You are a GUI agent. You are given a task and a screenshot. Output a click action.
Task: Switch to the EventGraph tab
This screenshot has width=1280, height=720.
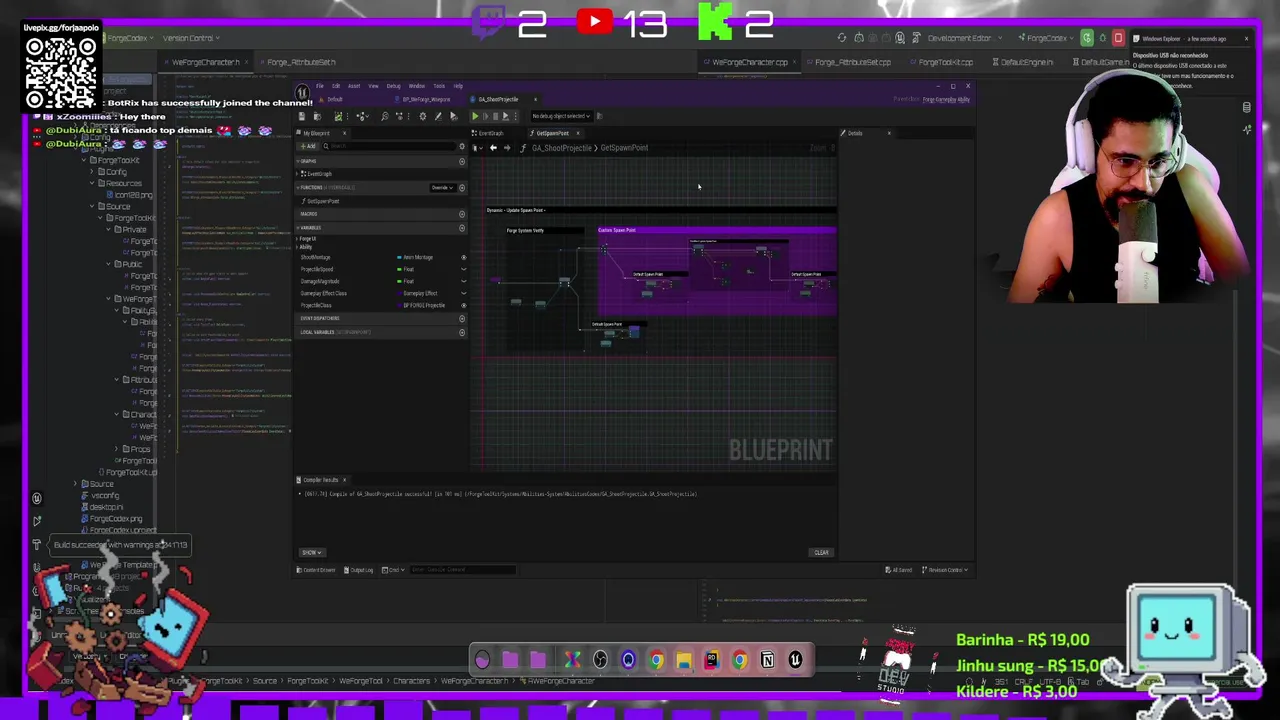[488, 133]
